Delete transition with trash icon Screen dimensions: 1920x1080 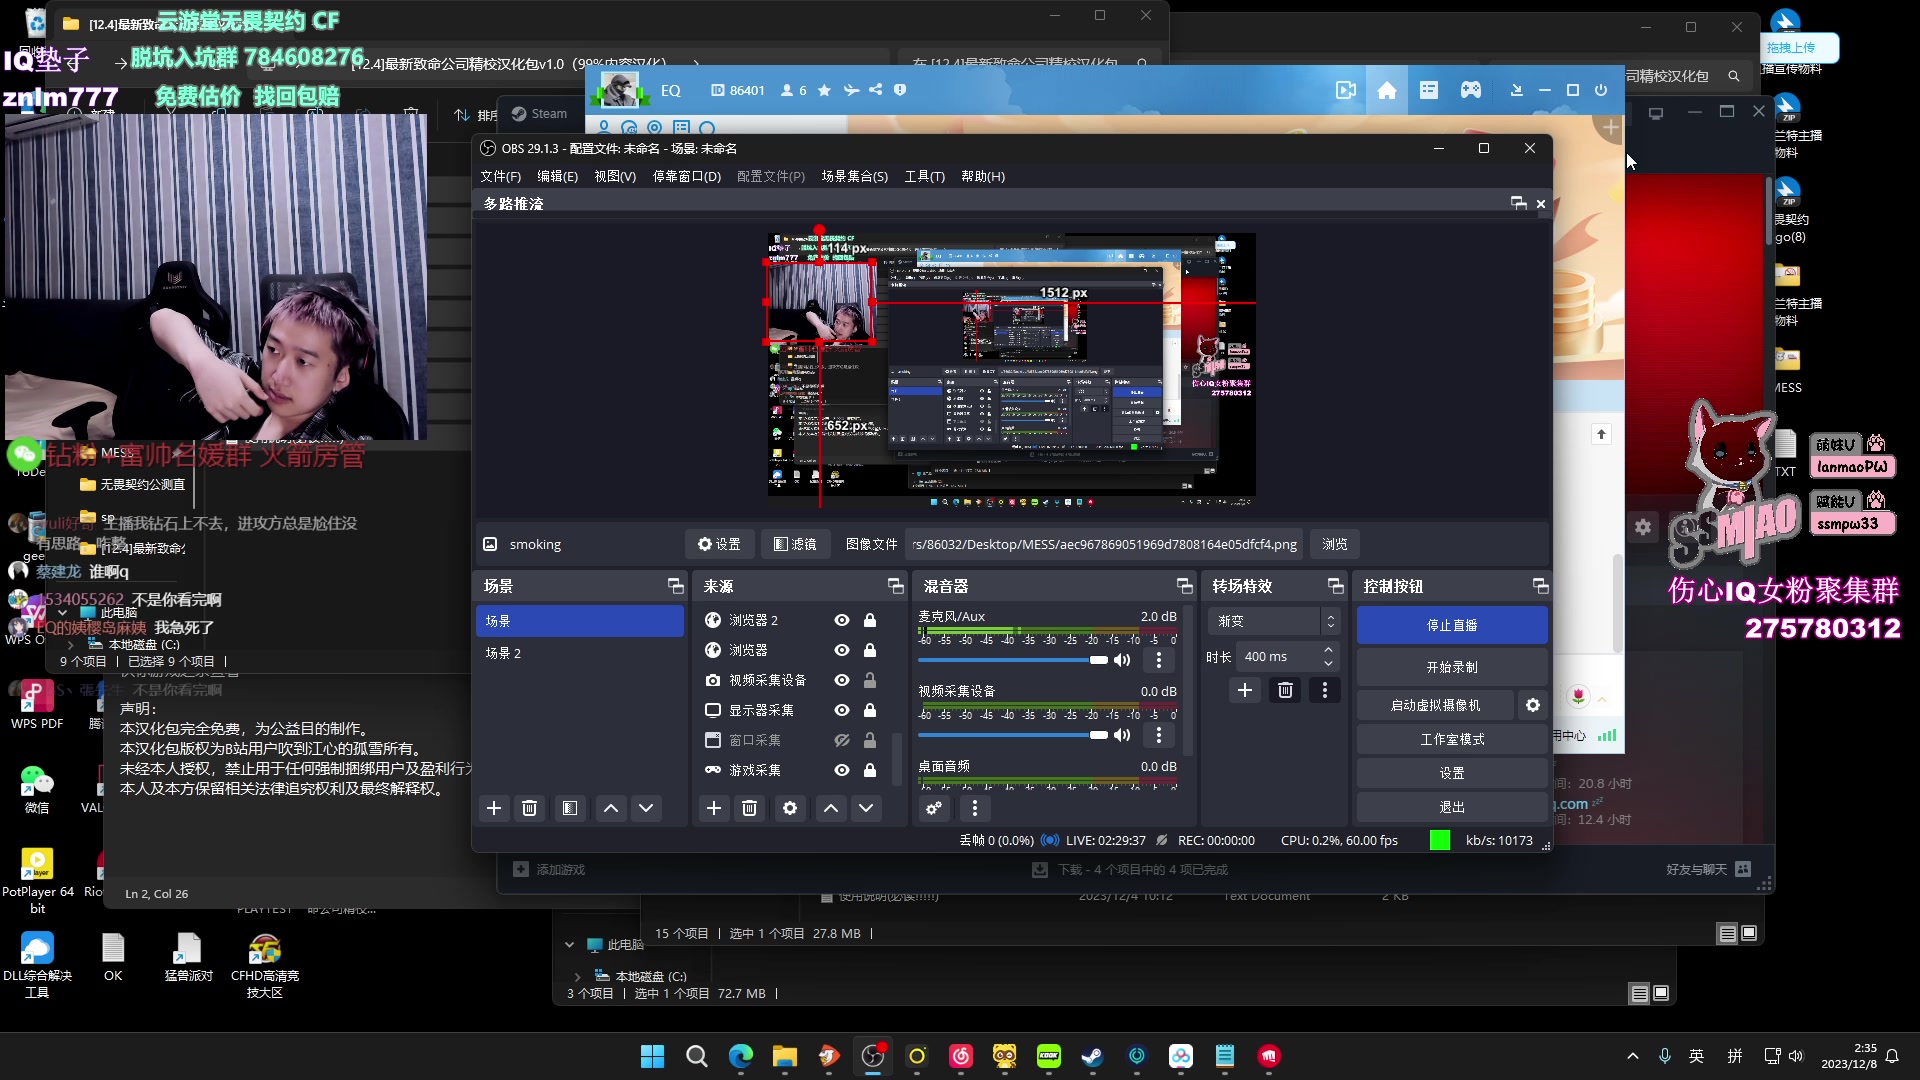pos(1286,690)
